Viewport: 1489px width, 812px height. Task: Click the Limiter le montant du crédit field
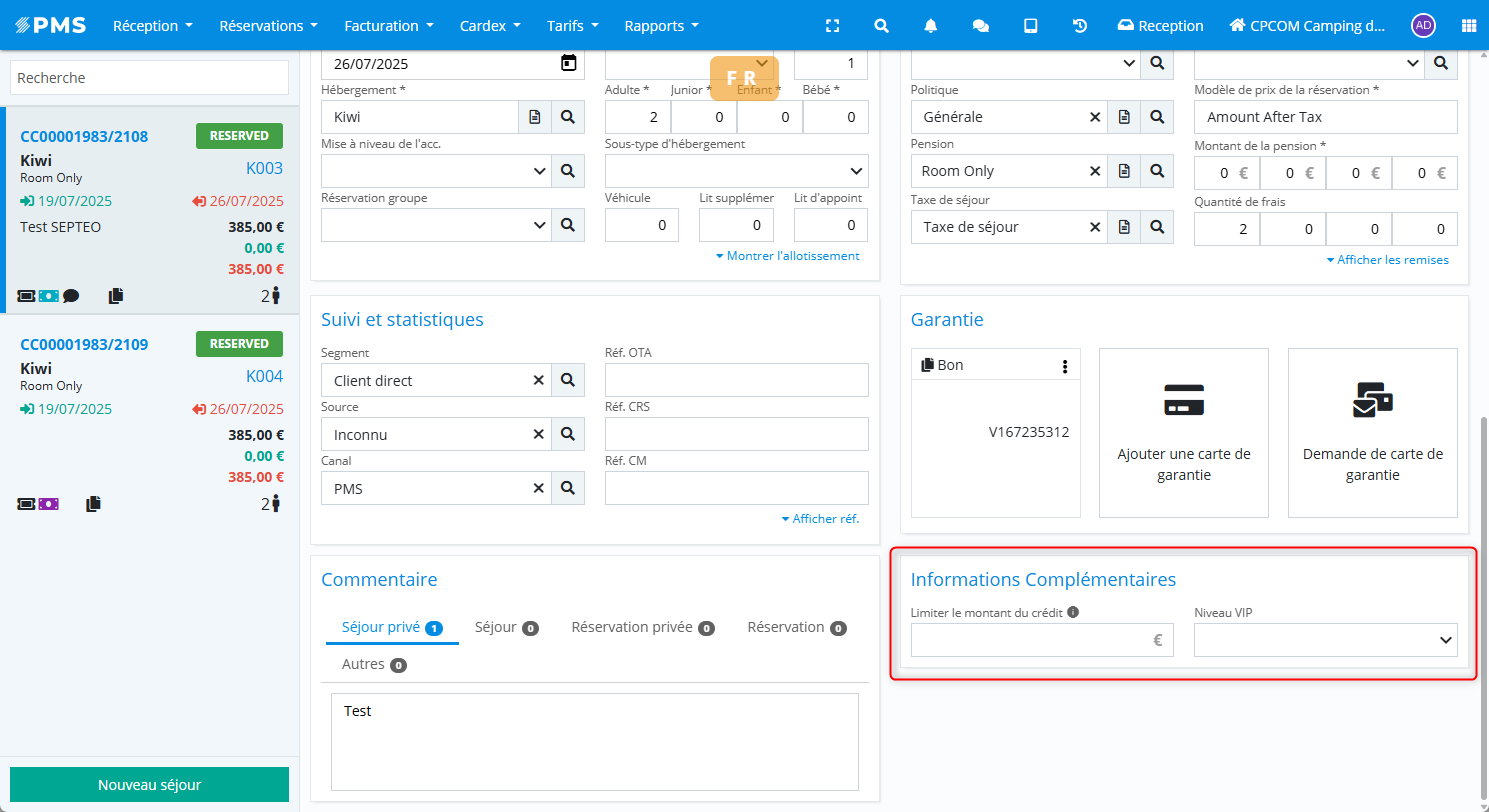pyautogui.click(x=1030, y=640)
